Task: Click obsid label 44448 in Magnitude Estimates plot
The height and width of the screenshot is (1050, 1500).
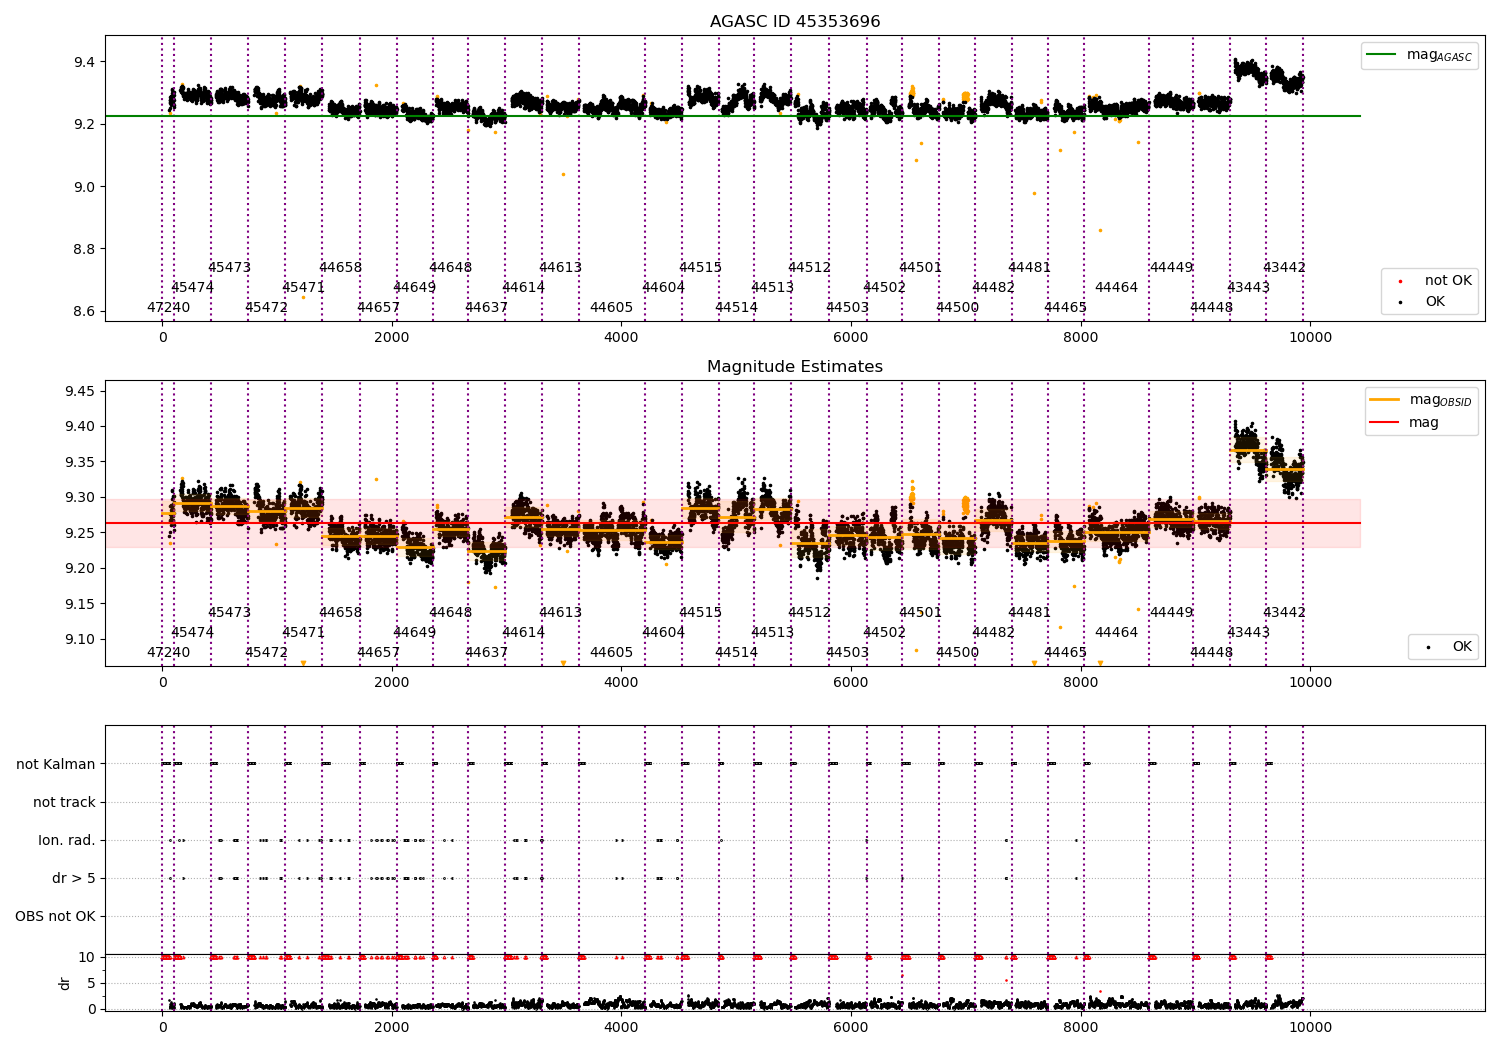Action: [x=1211, y=652]
